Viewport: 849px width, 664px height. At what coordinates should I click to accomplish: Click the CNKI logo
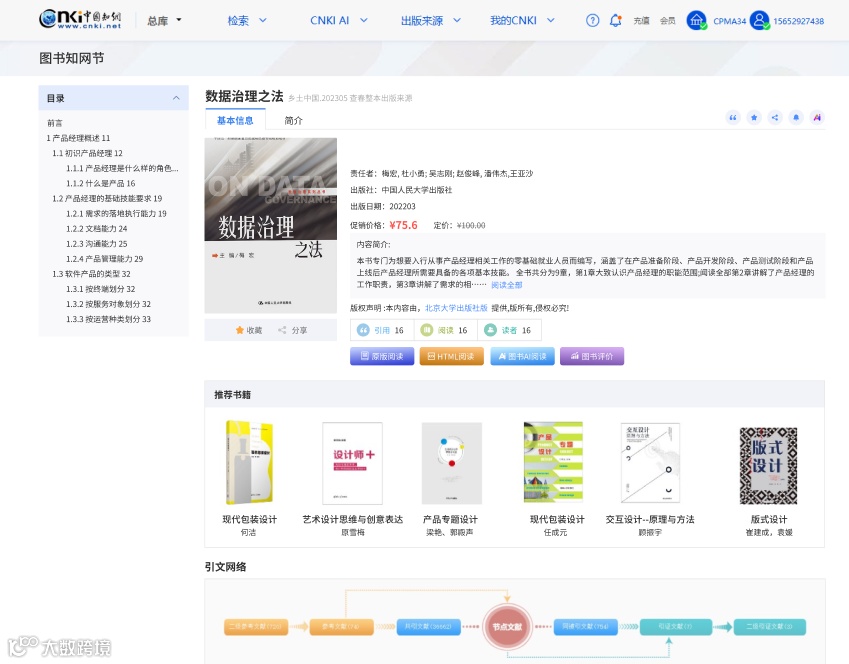pyautogui.click(x=80, y=19)
